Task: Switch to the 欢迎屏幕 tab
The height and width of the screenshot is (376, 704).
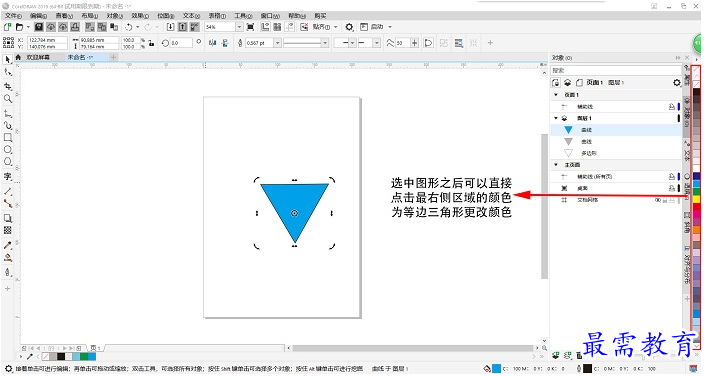Action: (38, 58)
